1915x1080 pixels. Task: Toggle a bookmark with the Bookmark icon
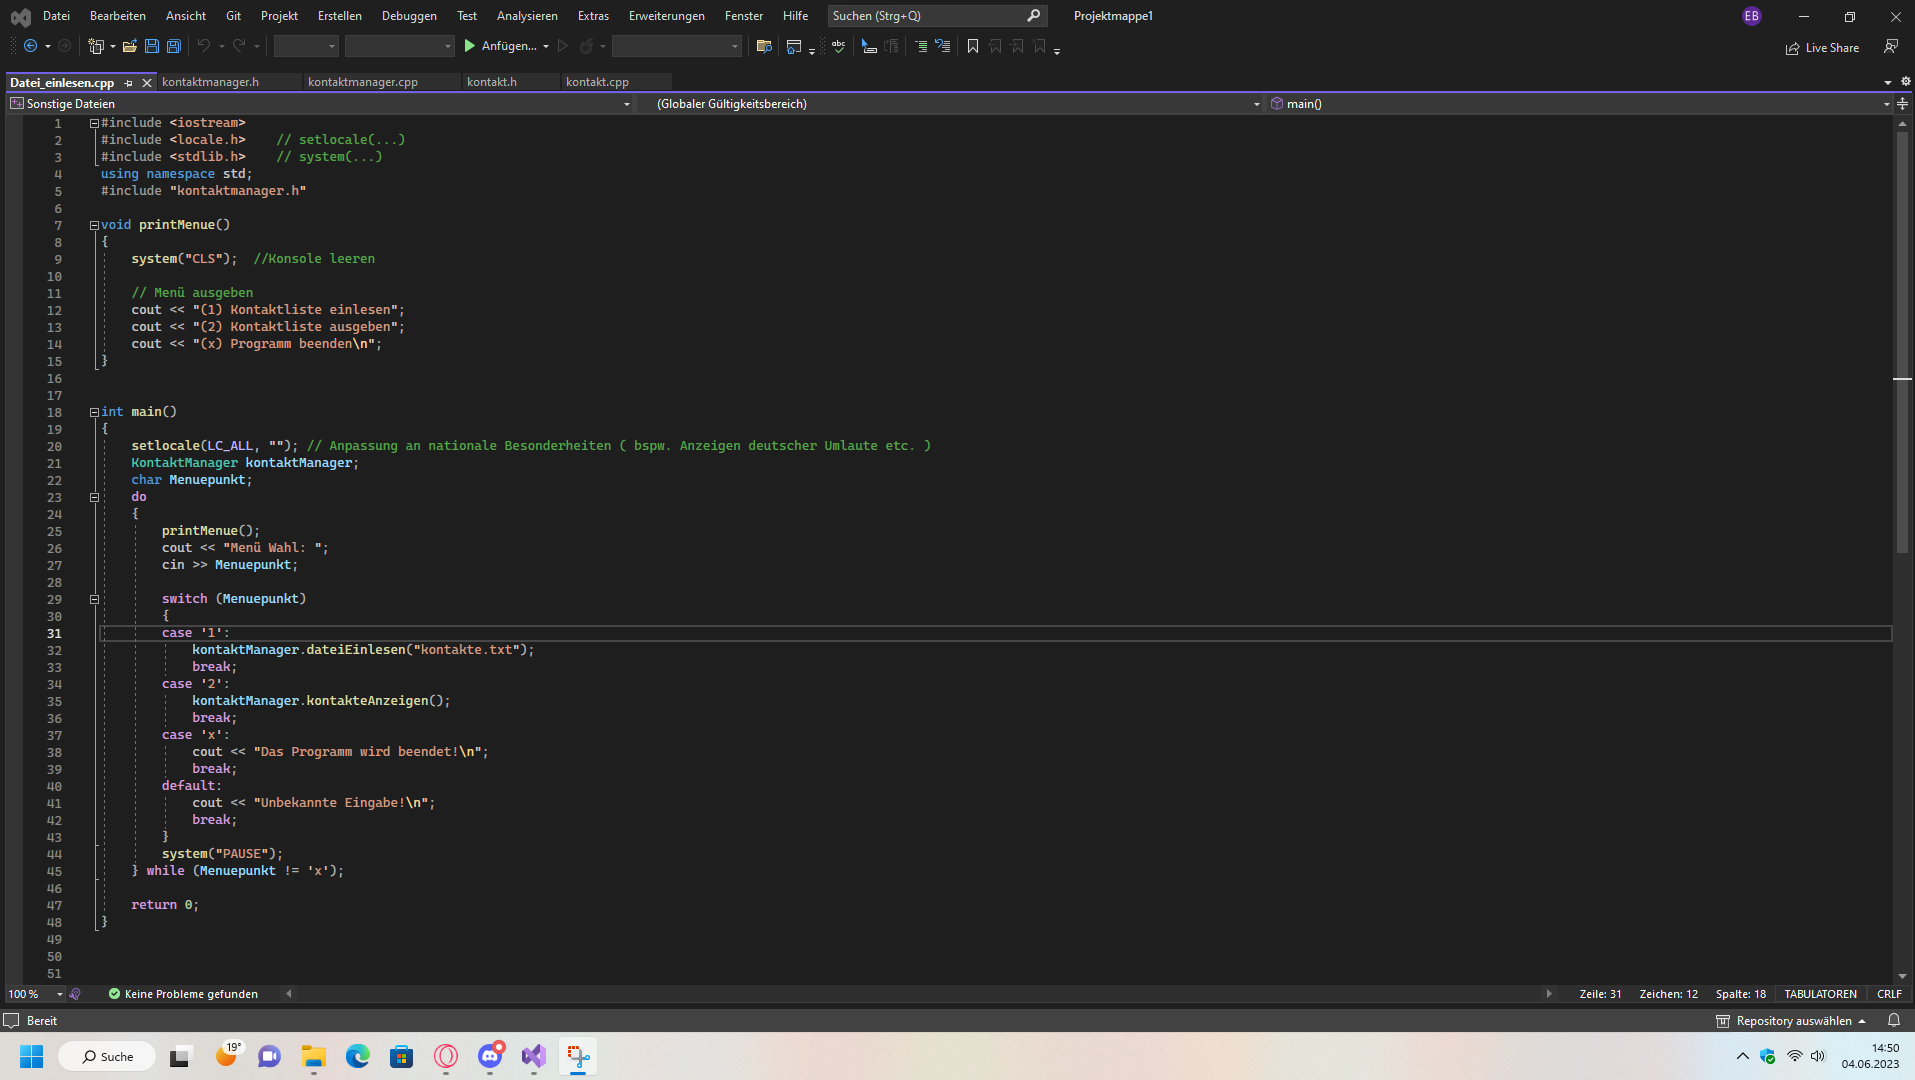[974, 46]
